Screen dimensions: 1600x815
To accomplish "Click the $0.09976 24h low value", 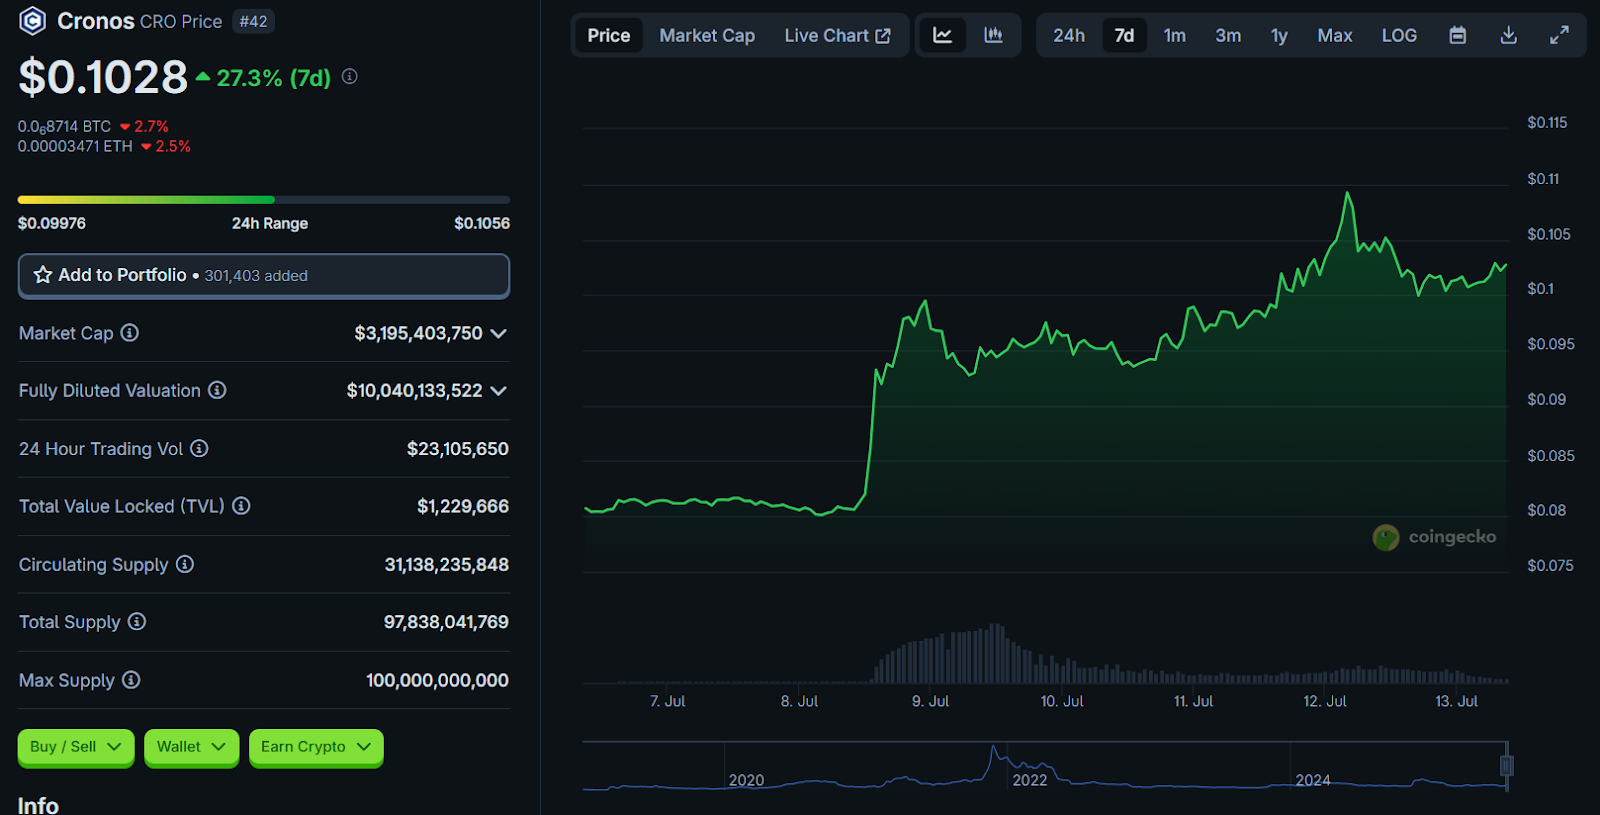I will tap(52, 223).
